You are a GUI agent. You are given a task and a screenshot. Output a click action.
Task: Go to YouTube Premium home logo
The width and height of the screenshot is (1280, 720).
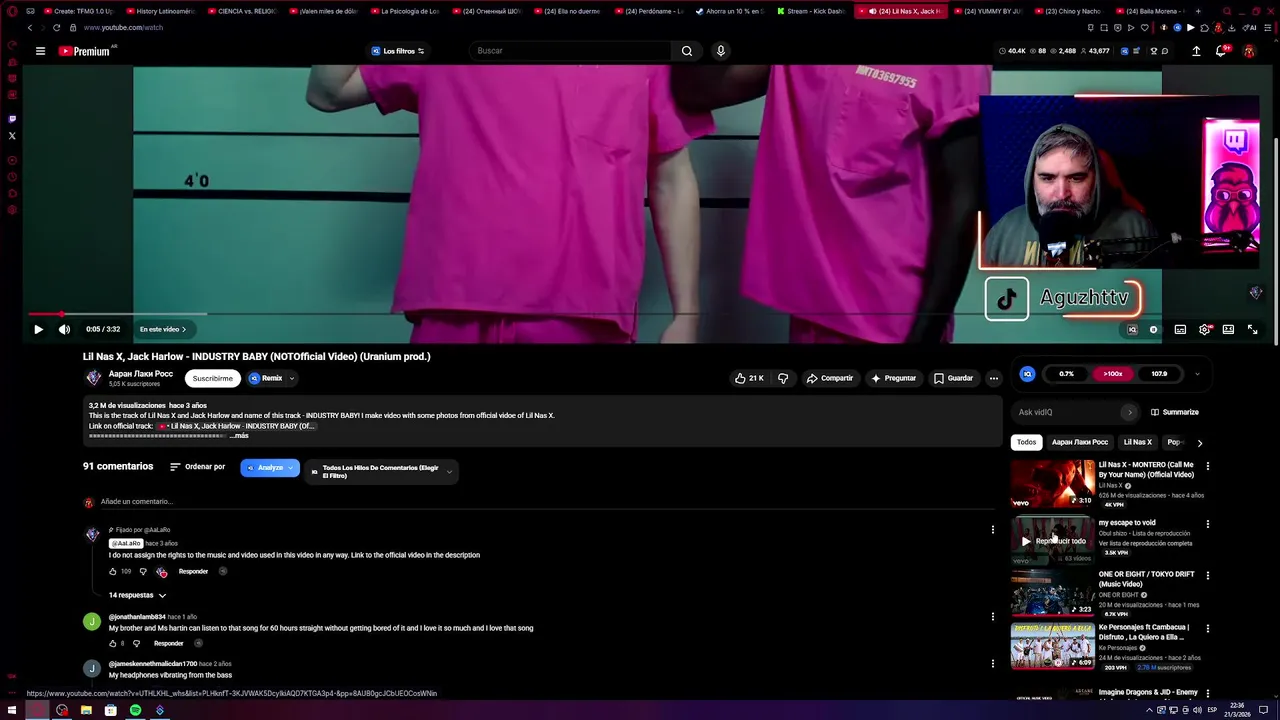[84, 51]
